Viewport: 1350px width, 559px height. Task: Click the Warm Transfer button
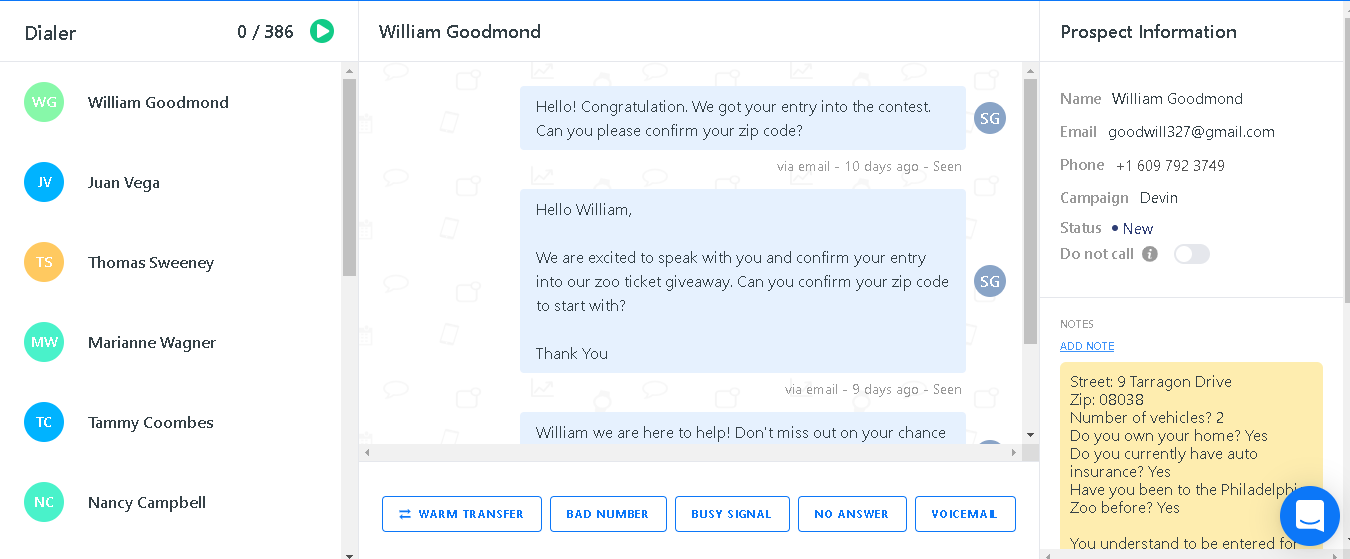[x=462, y=514]
